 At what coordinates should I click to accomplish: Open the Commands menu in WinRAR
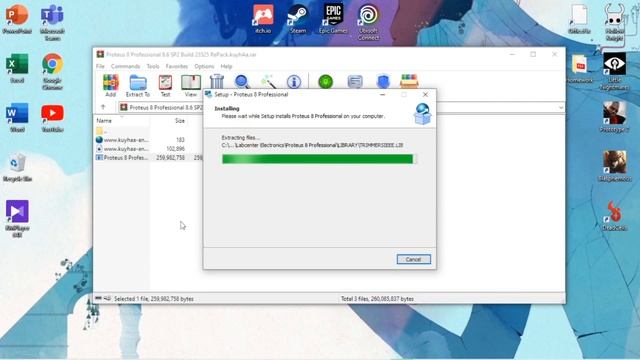click(x=125, y=66)
